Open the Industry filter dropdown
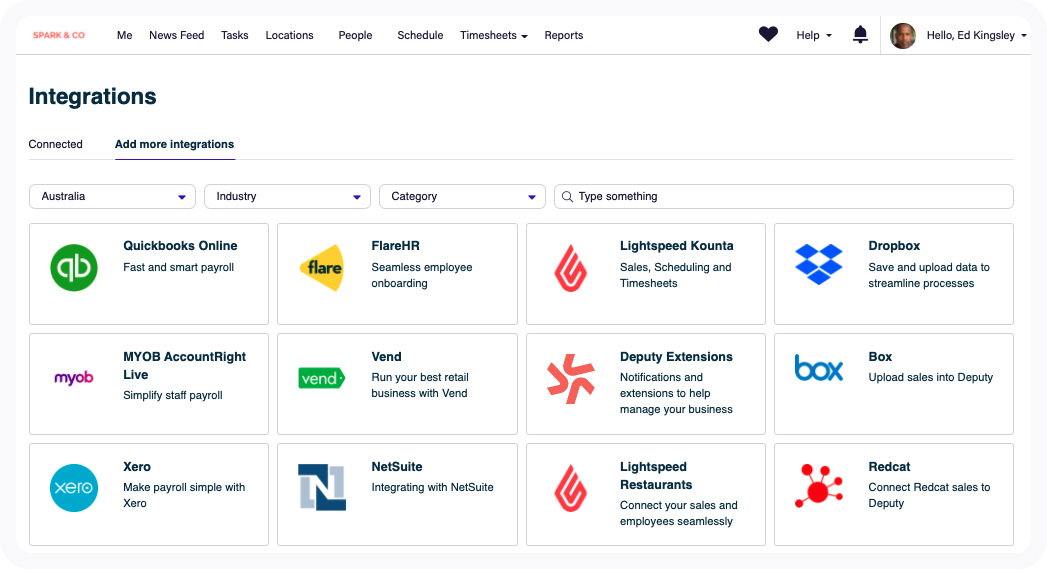This screenshot has height=569, width=1047. pos(287,196)
